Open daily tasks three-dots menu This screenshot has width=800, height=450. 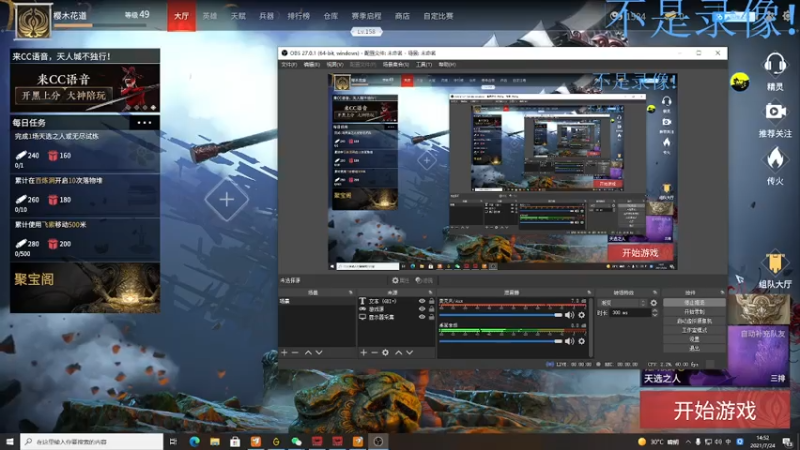coord(144,122)
